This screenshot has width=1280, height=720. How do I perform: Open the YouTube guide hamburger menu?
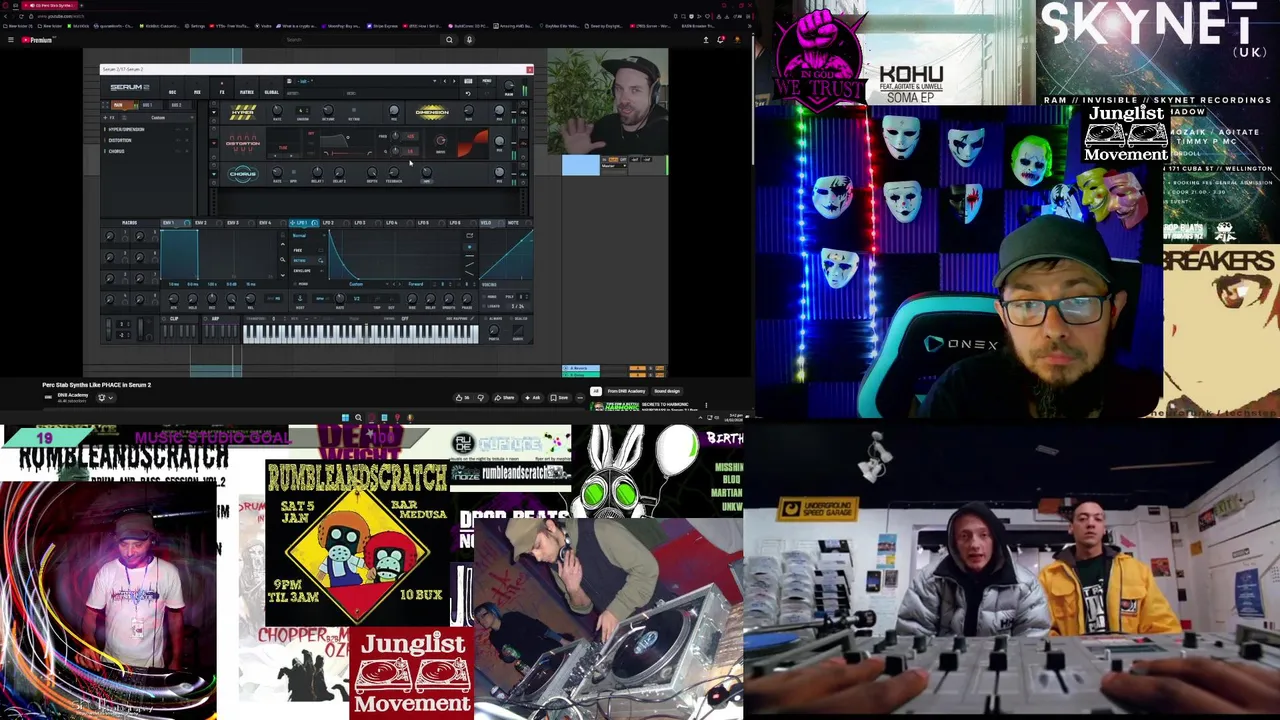point(11,40)
